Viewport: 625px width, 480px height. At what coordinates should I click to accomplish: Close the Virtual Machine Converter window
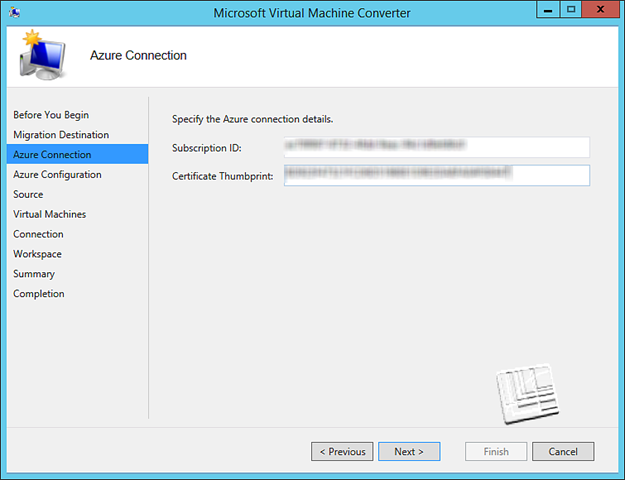pos(600,10)
